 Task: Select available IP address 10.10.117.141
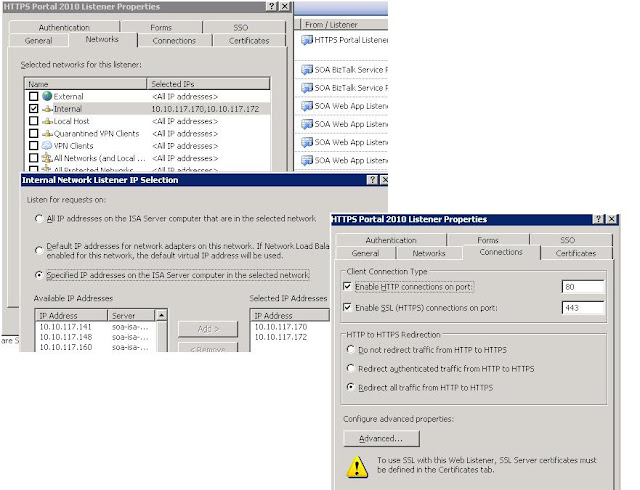coord(66,327)
